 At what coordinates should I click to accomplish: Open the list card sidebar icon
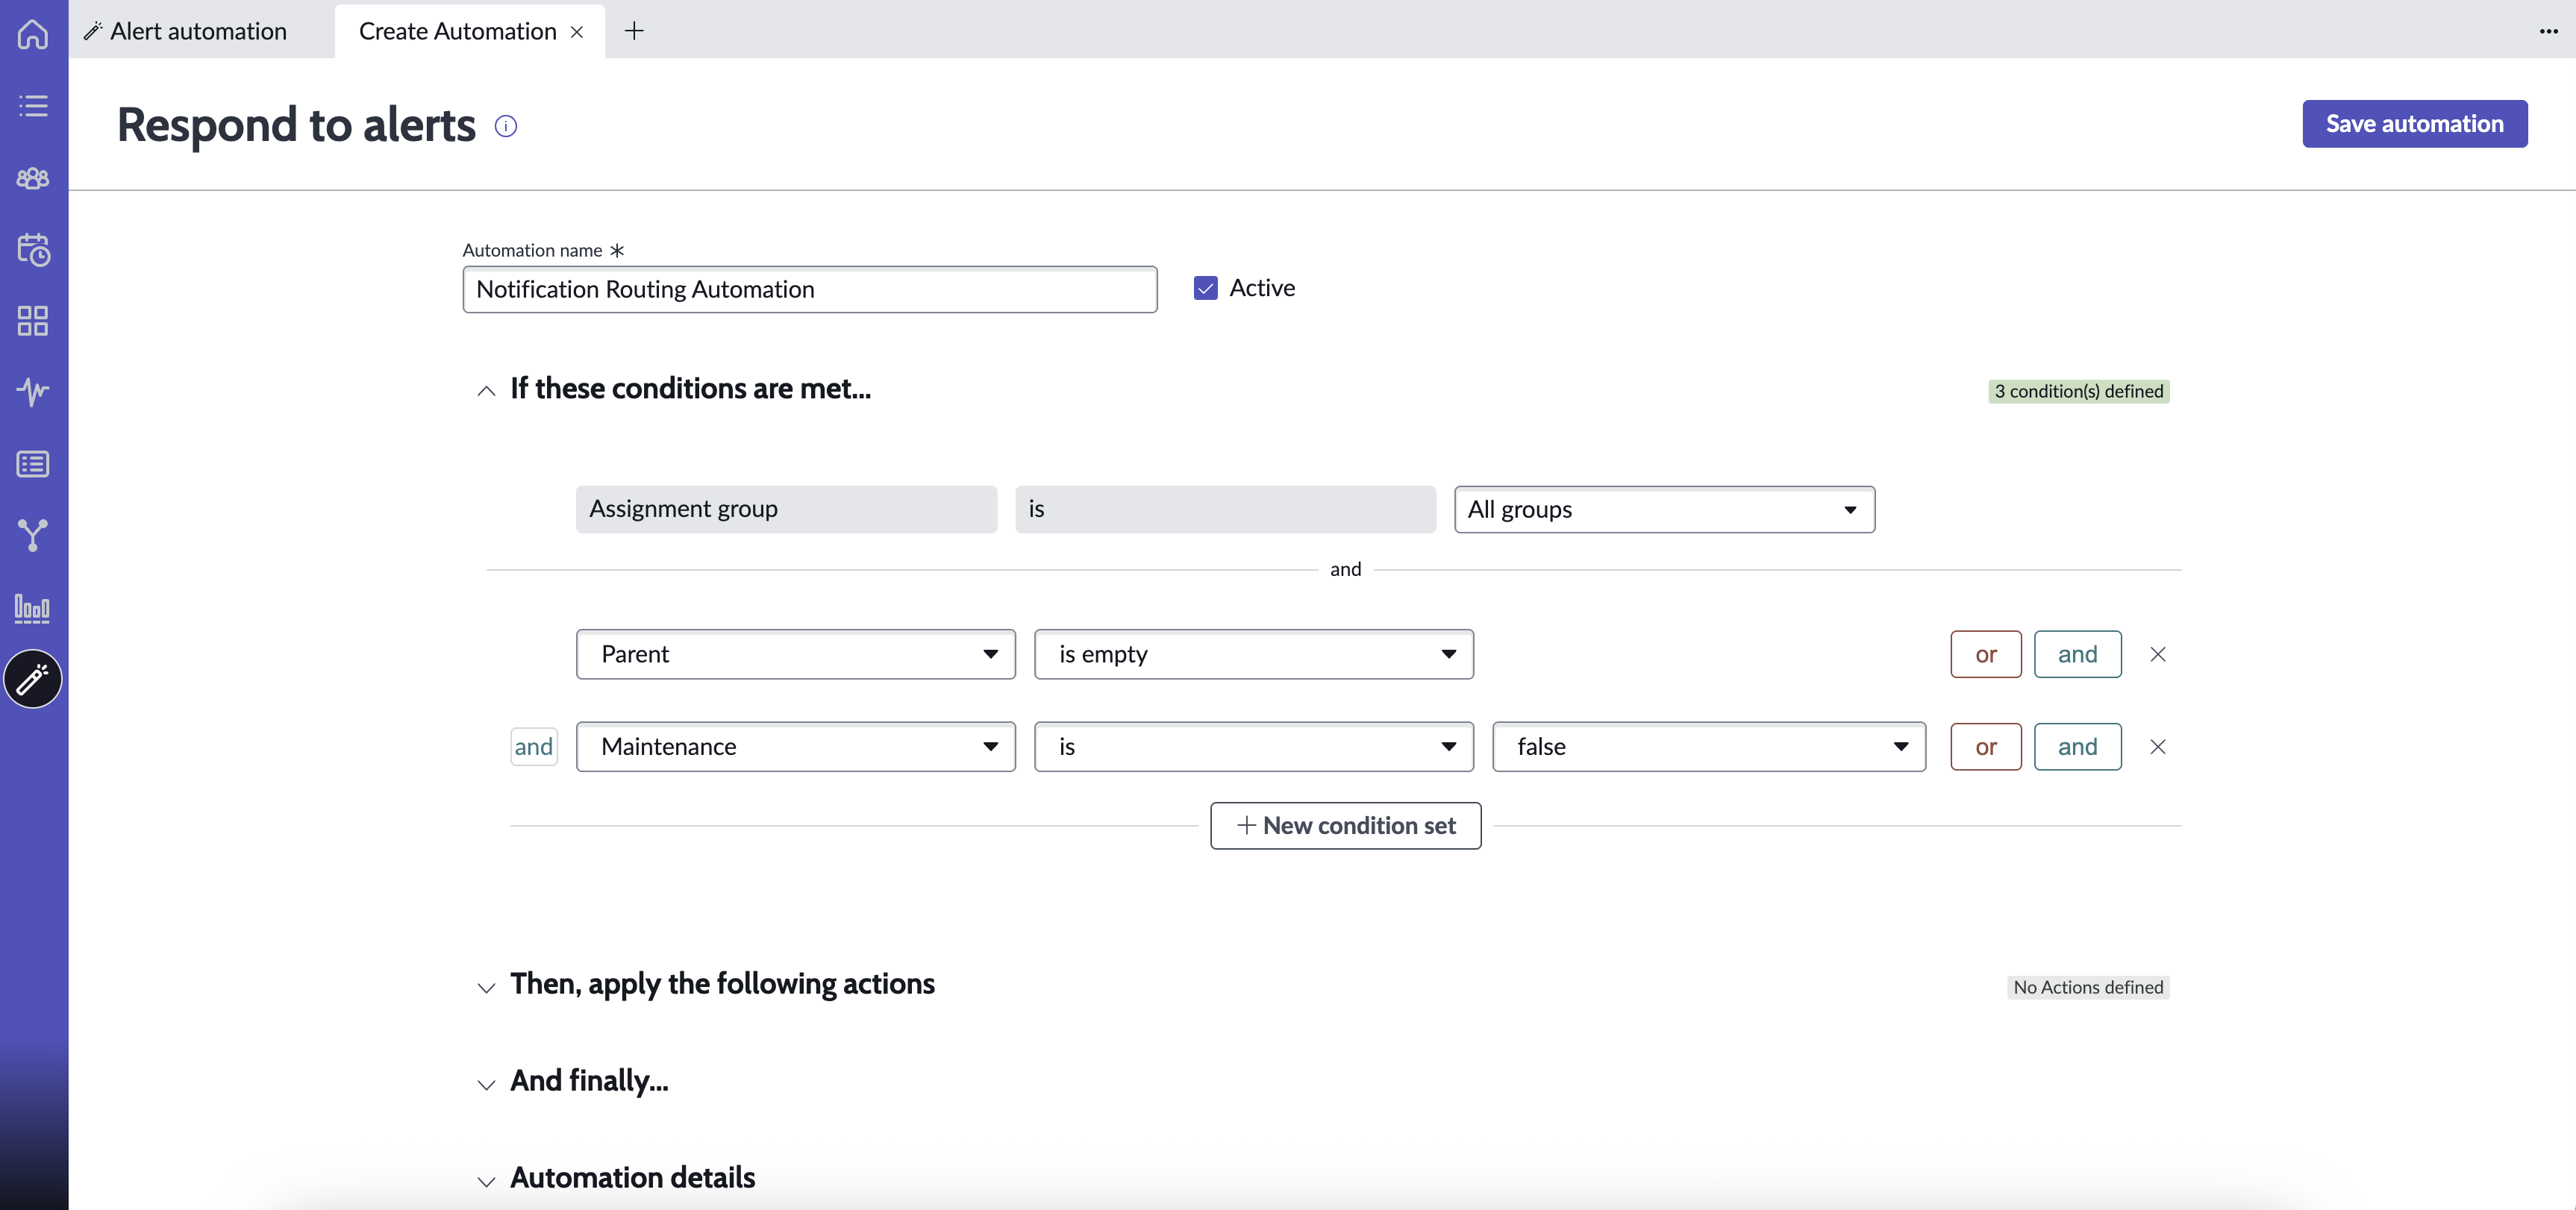point(33,464)
